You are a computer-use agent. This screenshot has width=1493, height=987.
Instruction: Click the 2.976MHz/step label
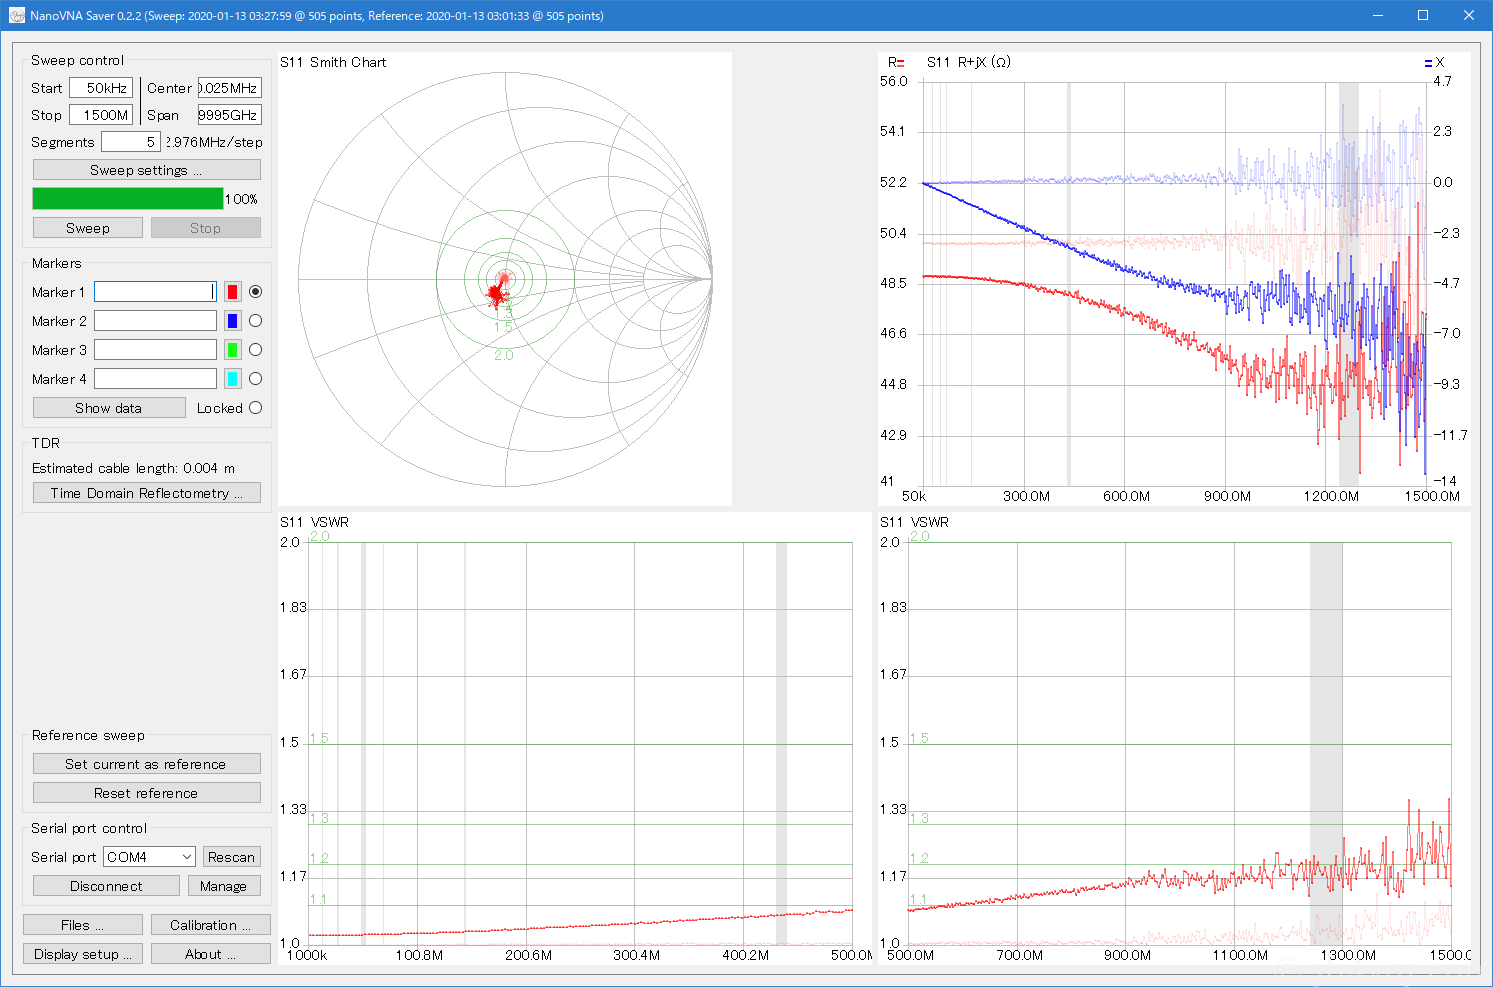[x=215, y=142]
